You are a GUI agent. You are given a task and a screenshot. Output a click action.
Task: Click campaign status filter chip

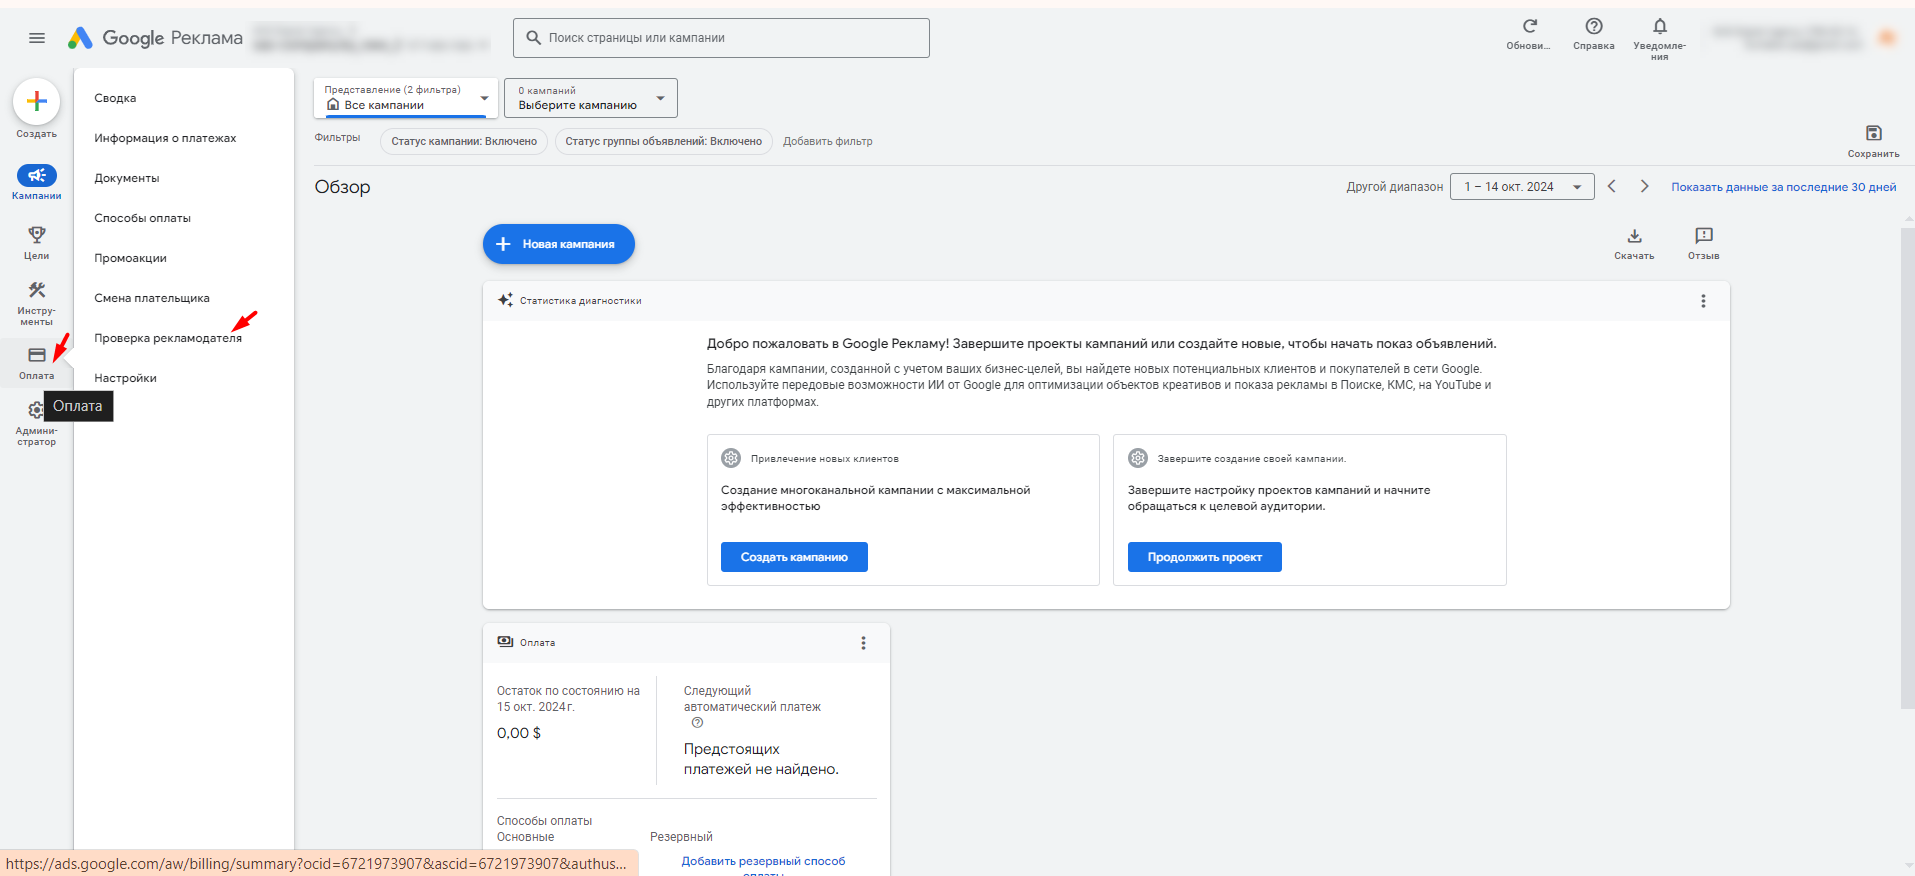(464, 141)
